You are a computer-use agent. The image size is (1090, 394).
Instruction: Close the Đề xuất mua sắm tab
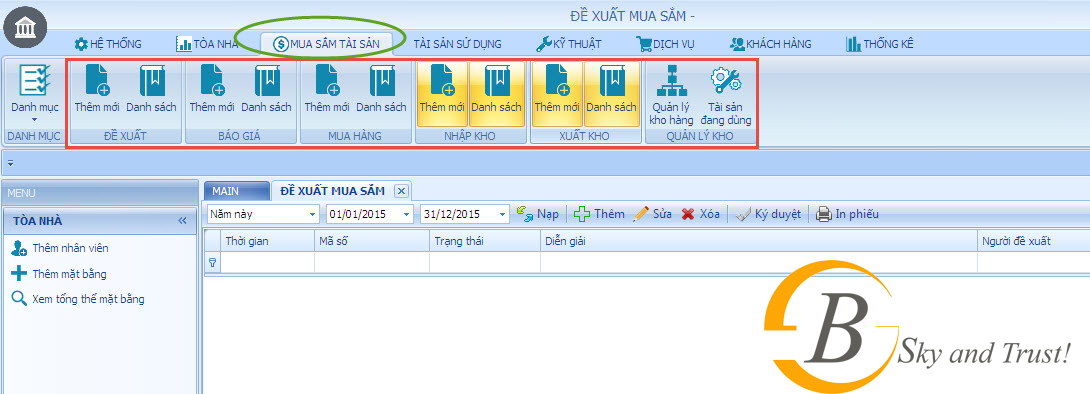pos(400,190)
